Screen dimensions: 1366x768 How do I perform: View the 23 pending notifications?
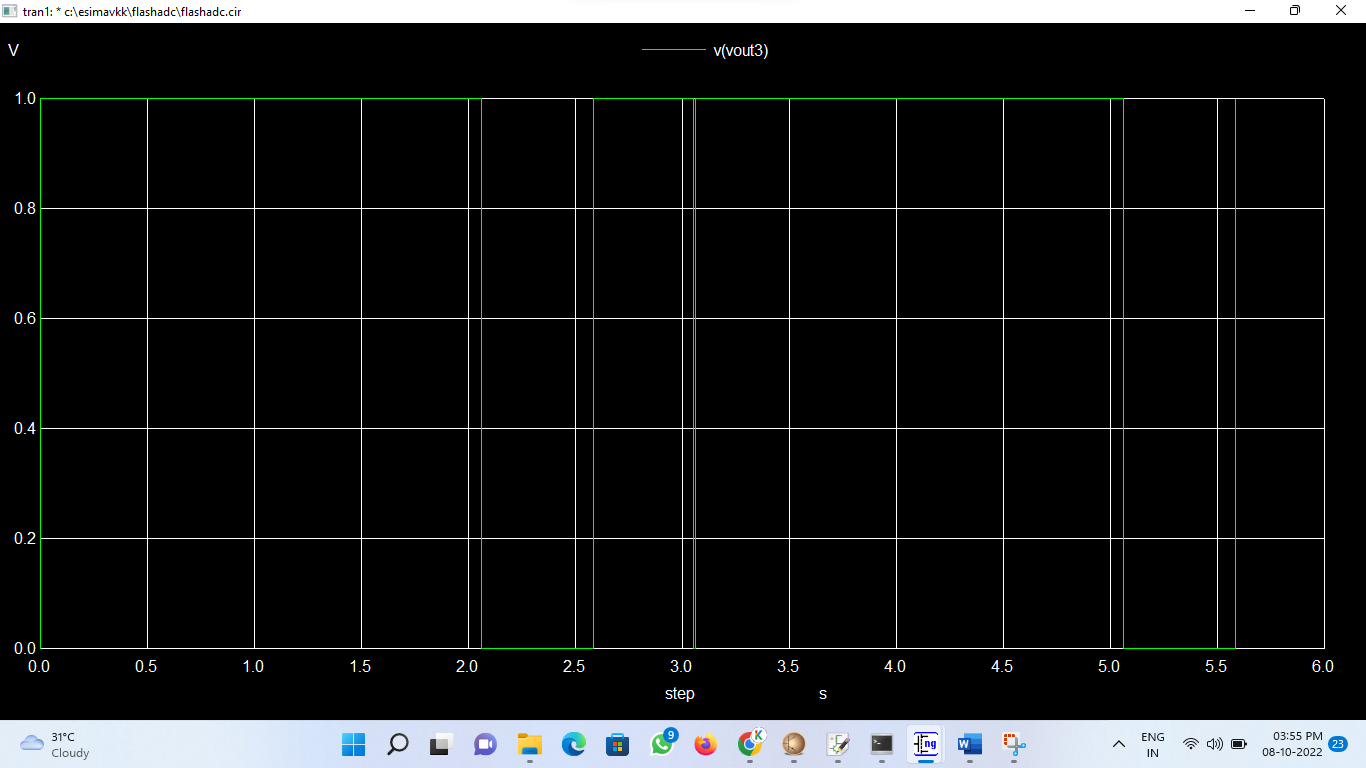coord(1337,744)
